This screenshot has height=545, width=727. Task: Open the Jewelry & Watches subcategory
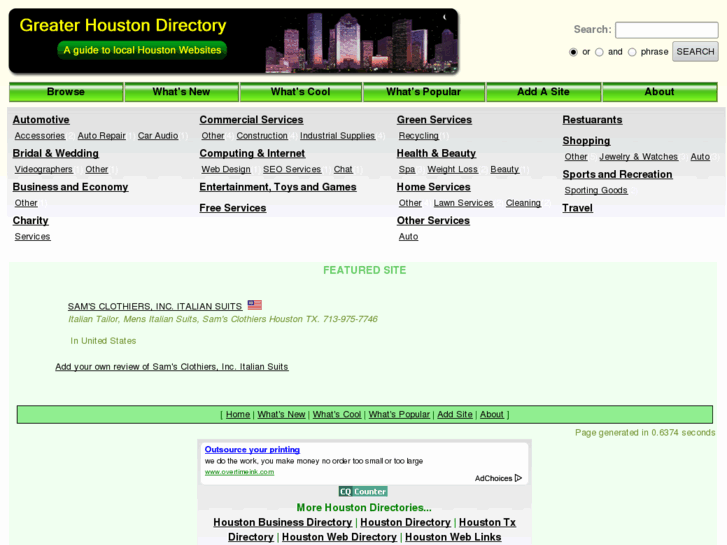(x=638, y=157)
